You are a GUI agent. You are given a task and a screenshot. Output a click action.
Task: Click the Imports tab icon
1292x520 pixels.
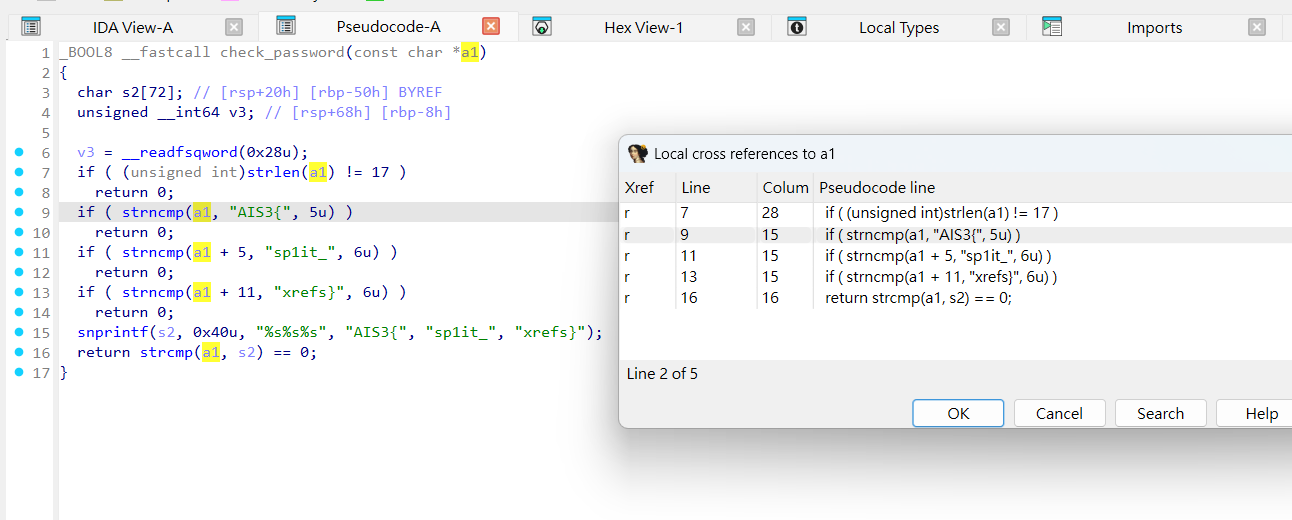[x=1052, y=27]
